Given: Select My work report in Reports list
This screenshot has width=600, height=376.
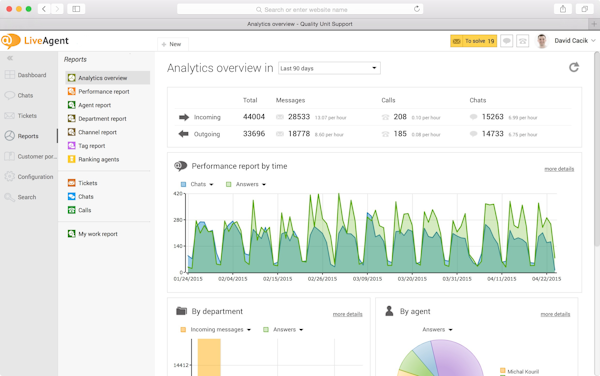Looking at the screenshot, I should click(93, 234).
